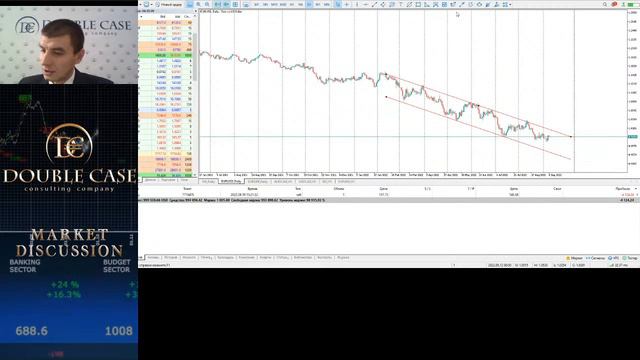Sort trades by Volume column header
This screenshot has height=360, width=640.
[338, 189]
